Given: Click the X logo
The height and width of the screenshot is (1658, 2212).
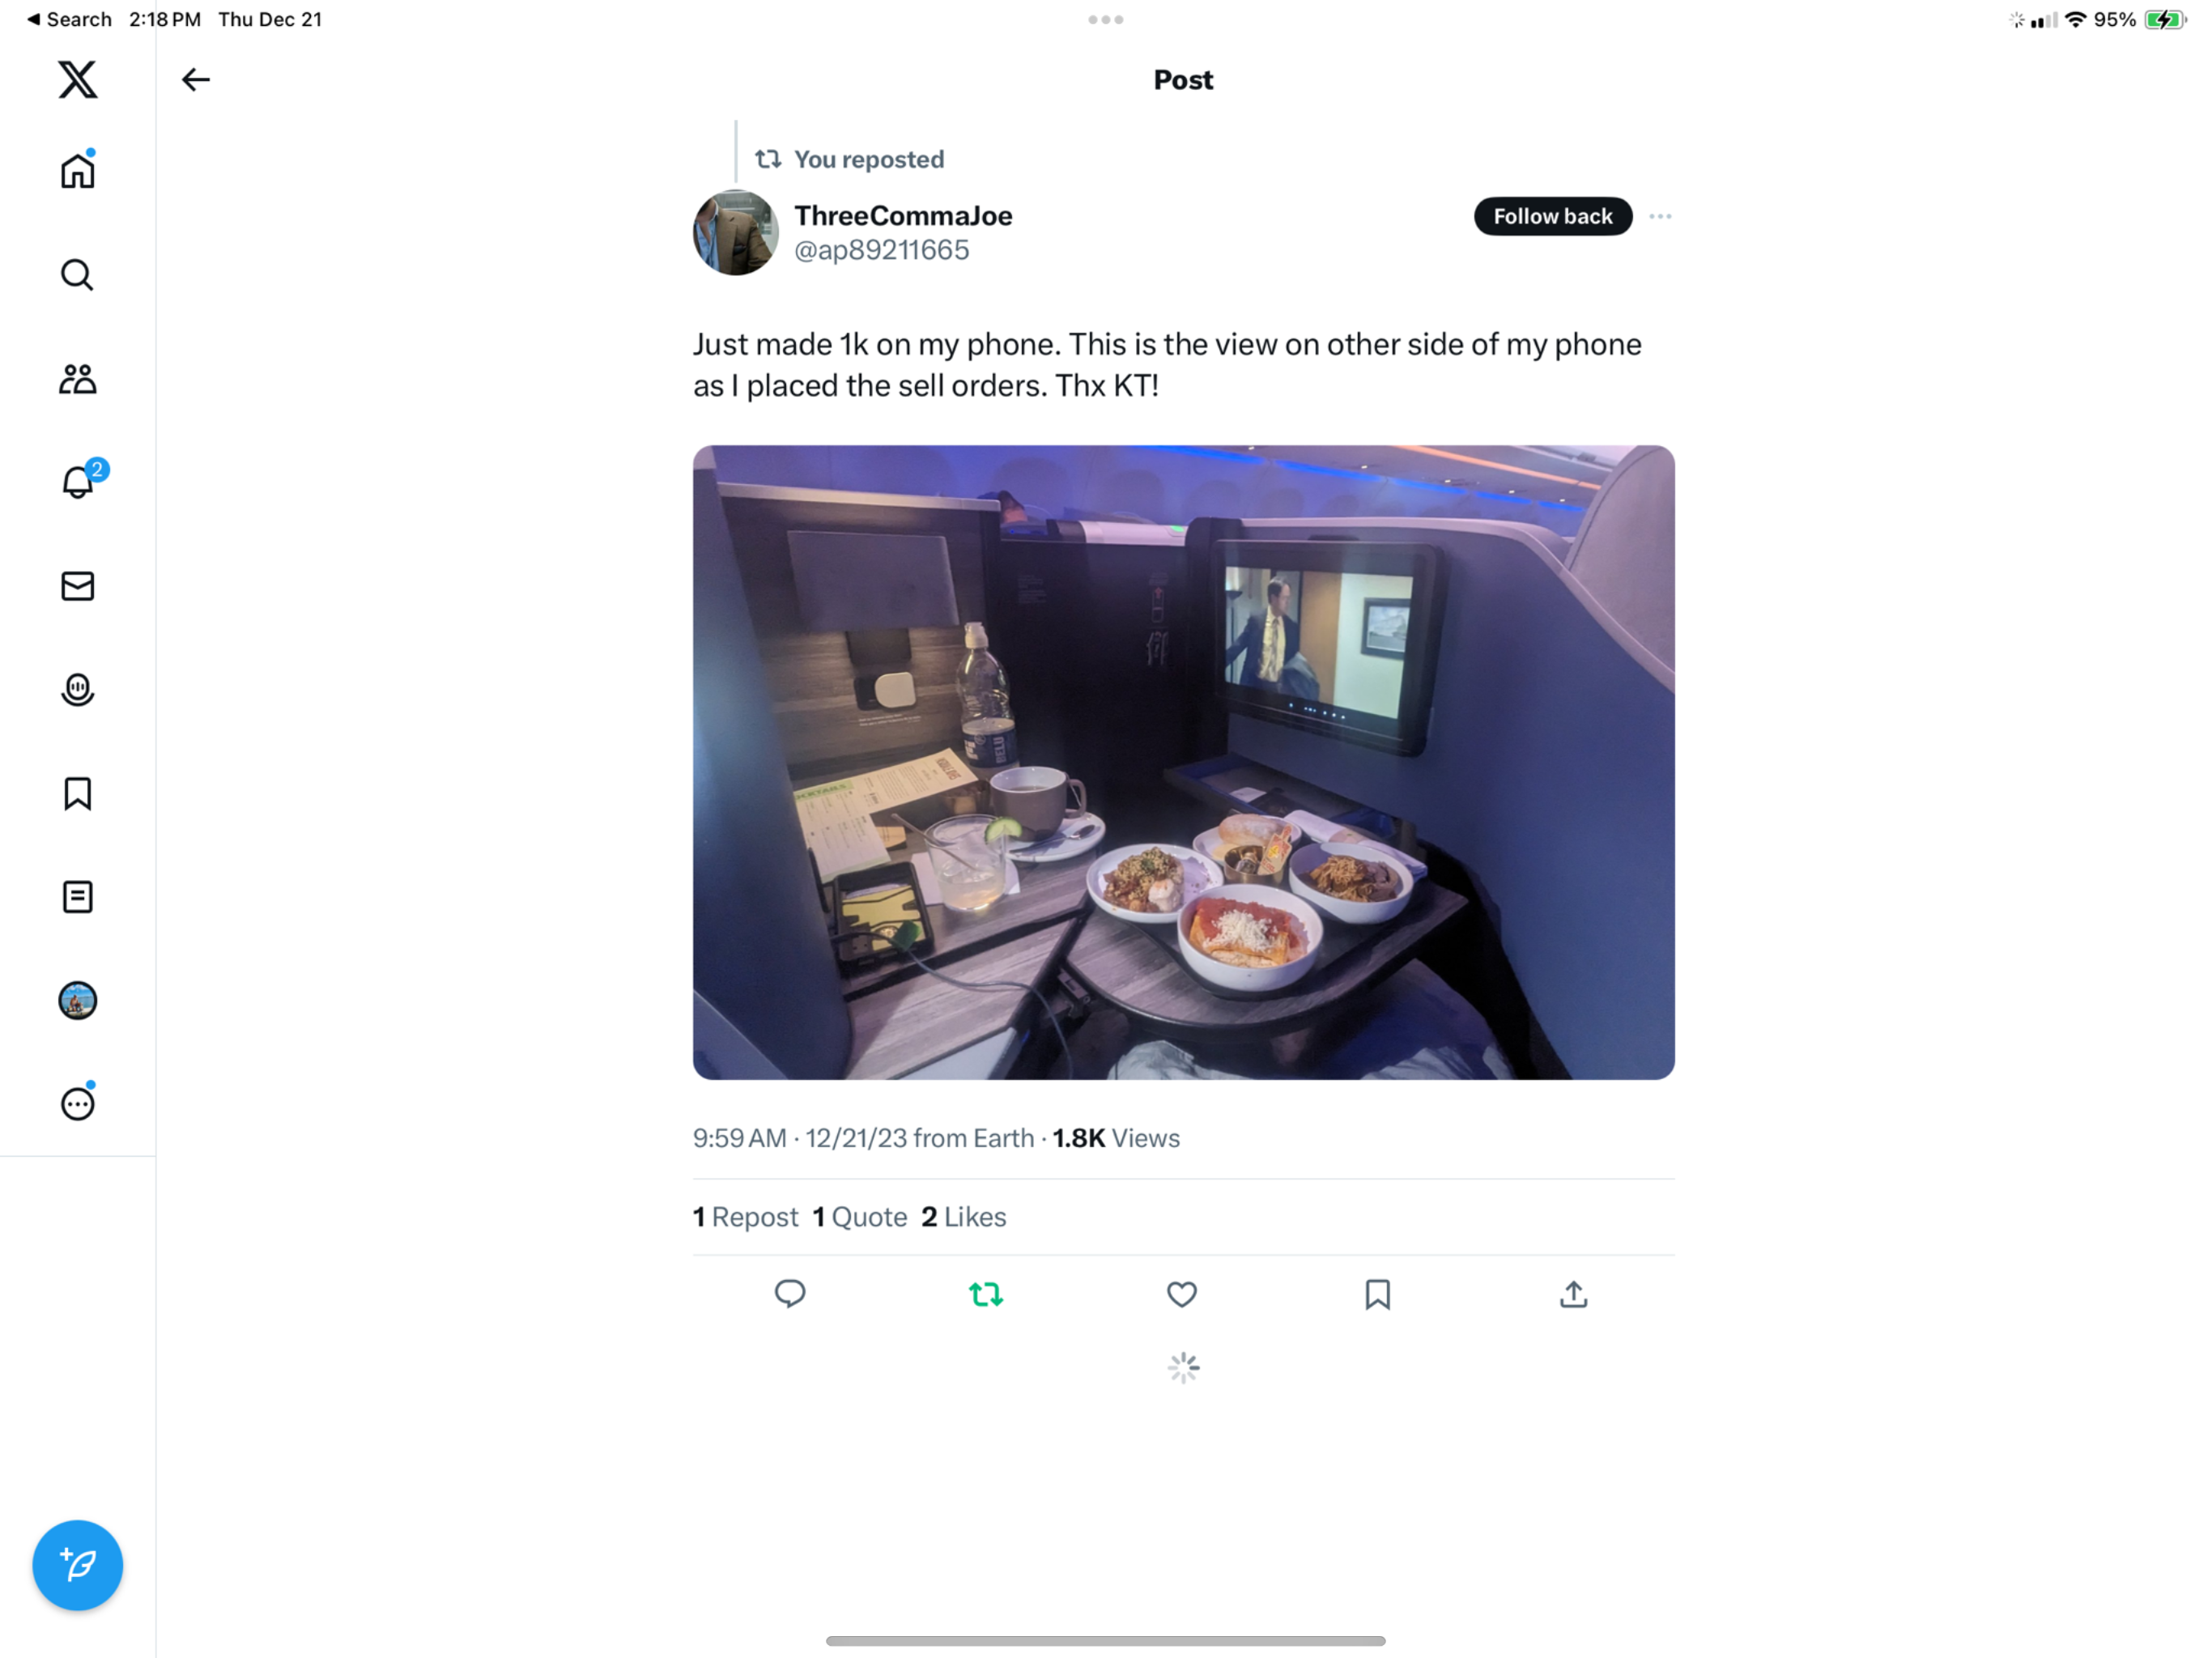Looking at the screenshot, I should tap(77, 79).
